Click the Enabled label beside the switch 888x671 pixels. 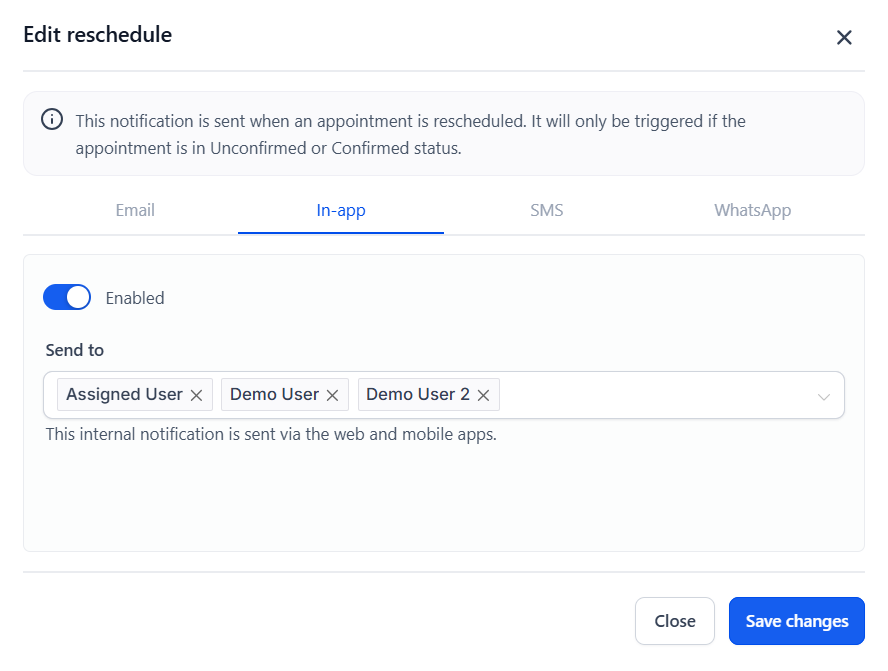(135, 298)
